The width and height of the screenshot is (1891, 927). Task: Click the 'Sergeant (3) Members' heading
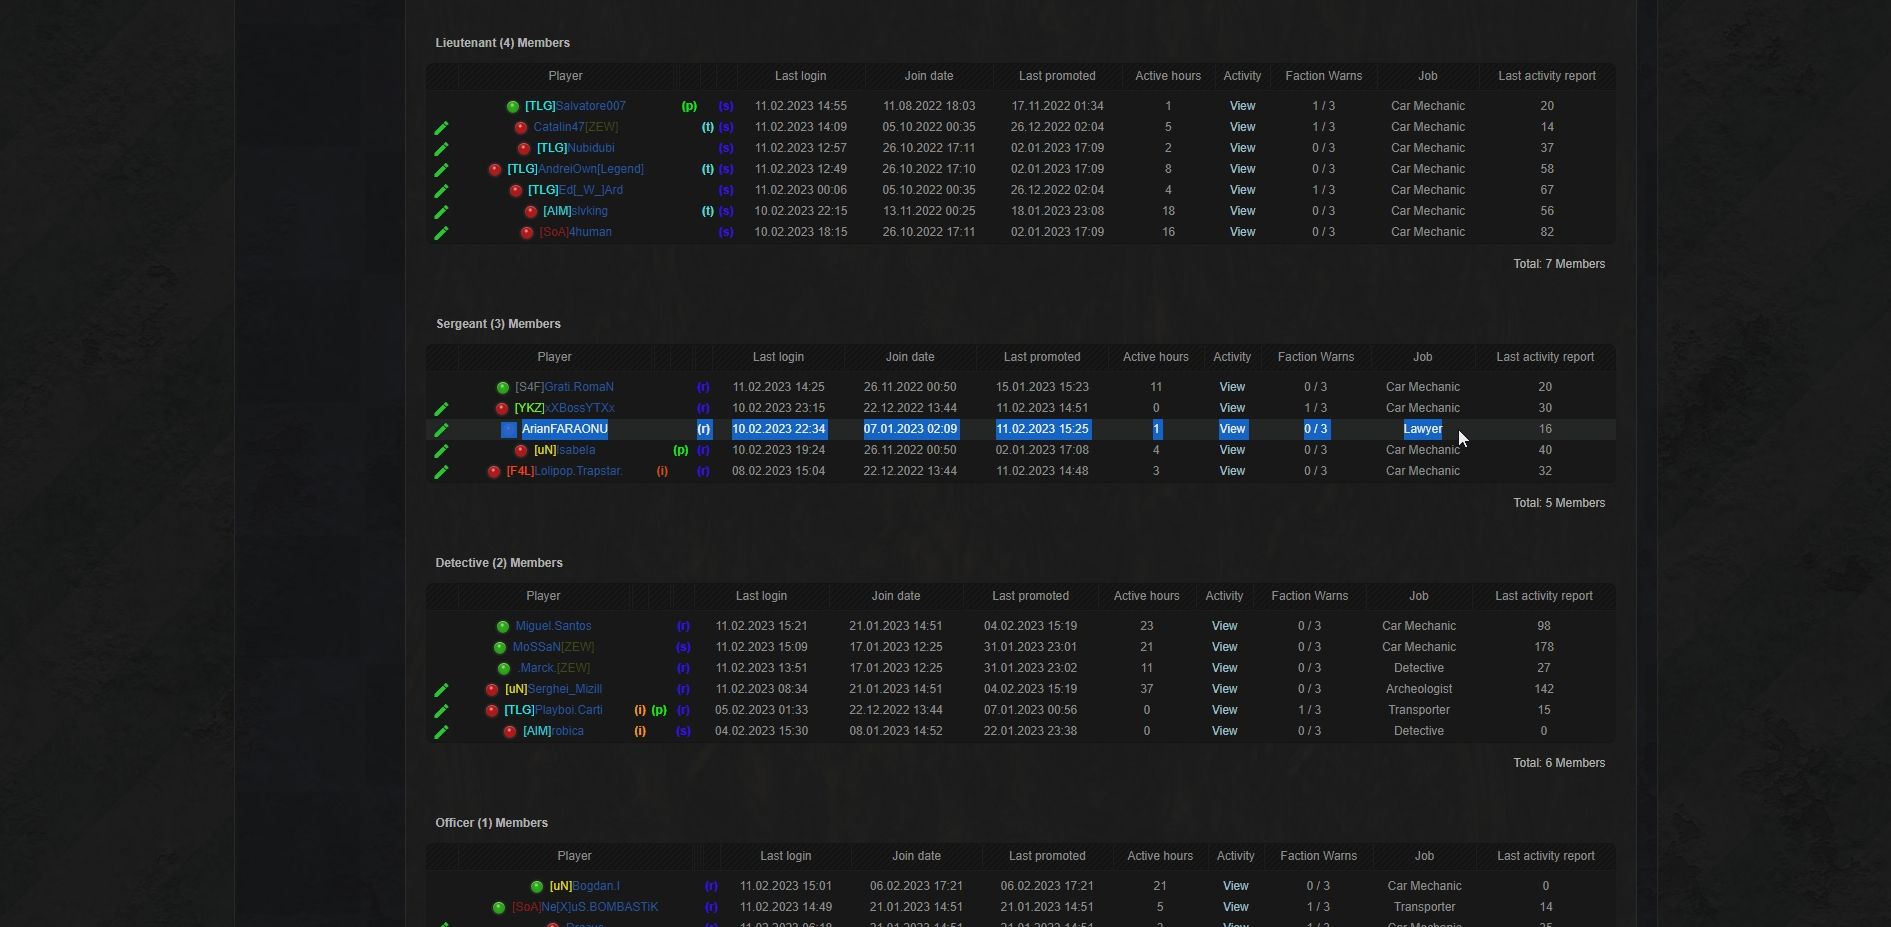click(498, 324)
